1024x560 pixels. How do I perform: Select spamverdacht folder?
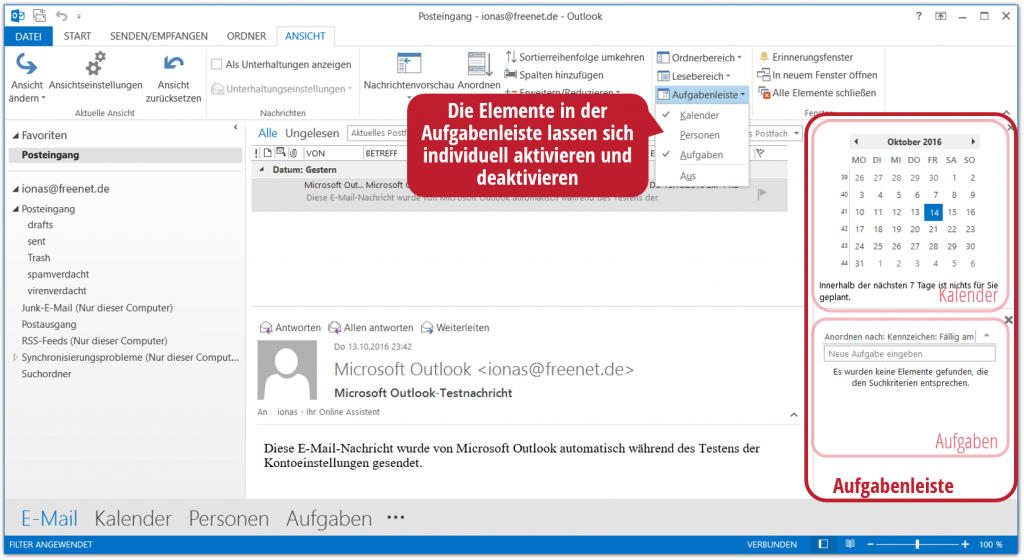(x=58, y=275)
